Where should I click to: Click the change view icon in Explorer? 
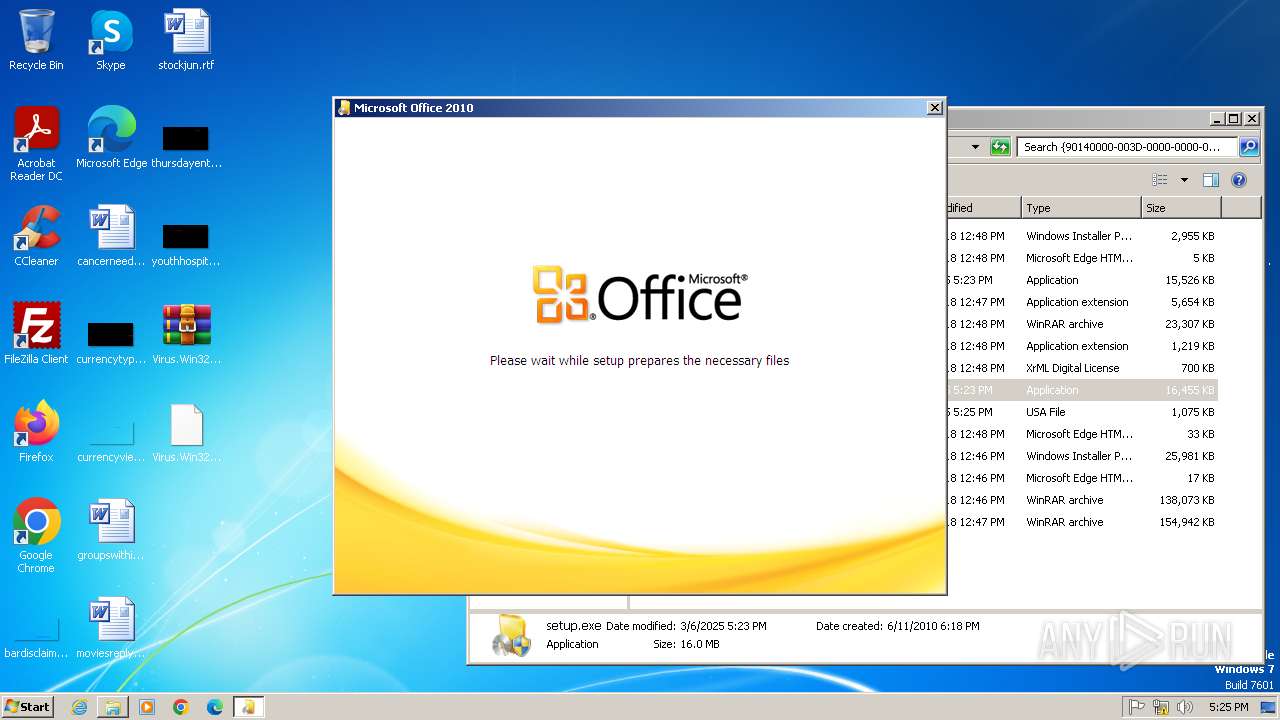click(x=1160, y=180)
